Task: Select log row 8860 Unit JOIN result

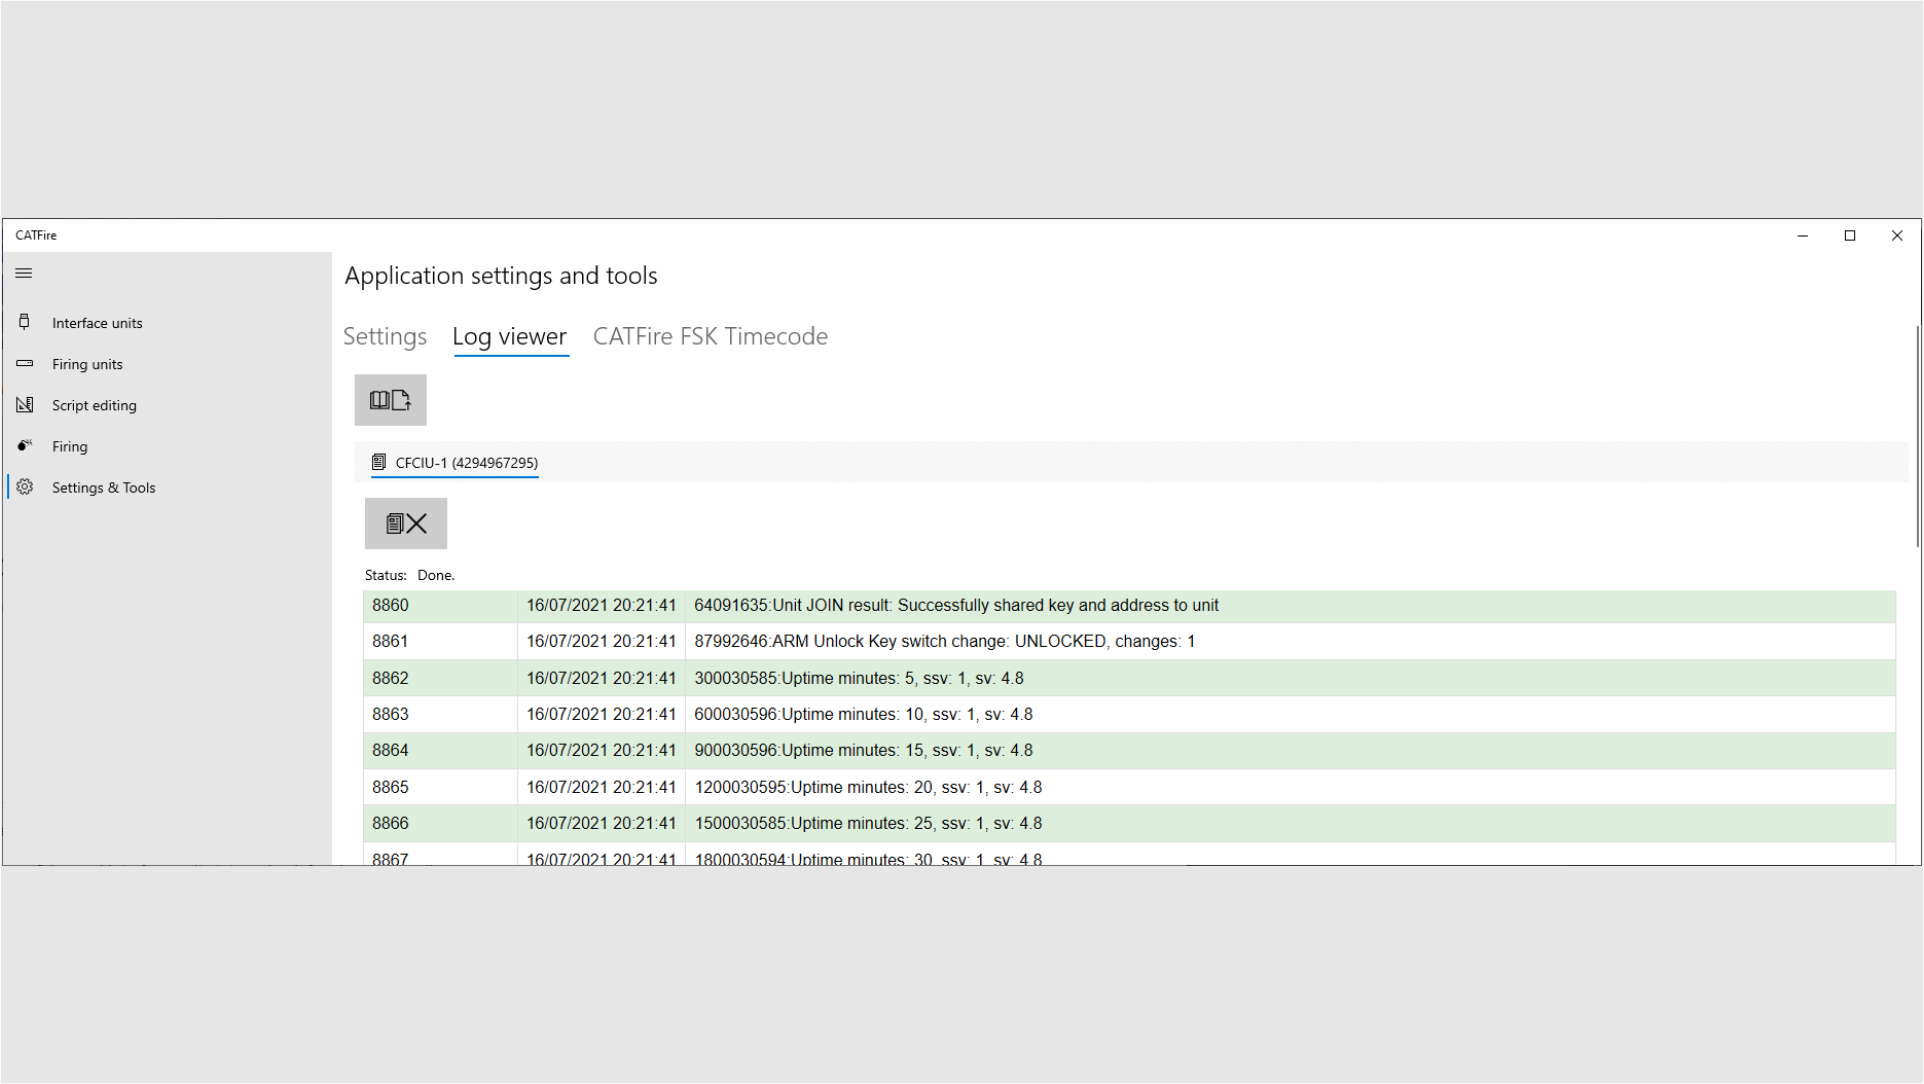Action: (955, 605)
